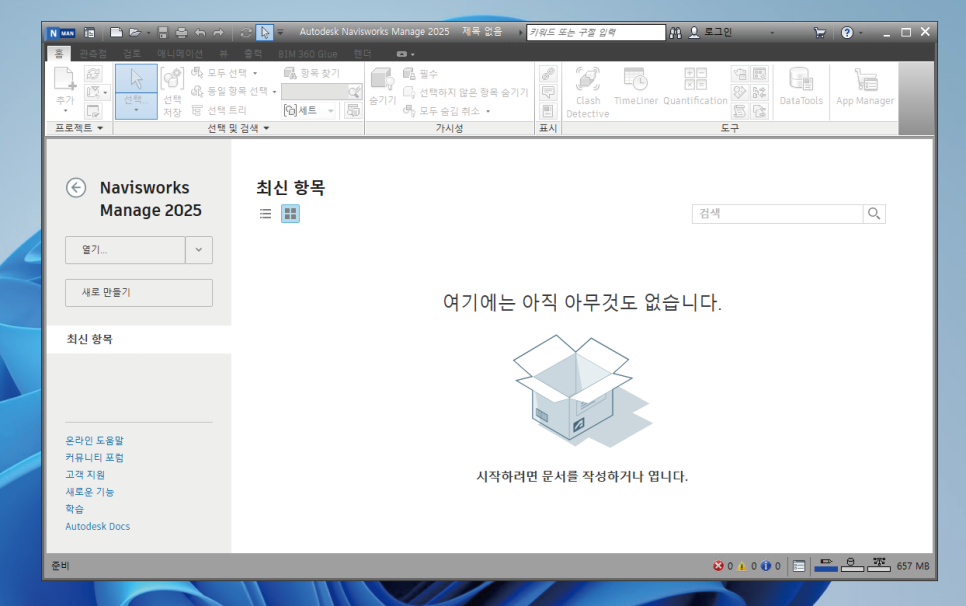Click the 선택 저장 icon
This screenshot has height=606, width=966.
(172, 92)
